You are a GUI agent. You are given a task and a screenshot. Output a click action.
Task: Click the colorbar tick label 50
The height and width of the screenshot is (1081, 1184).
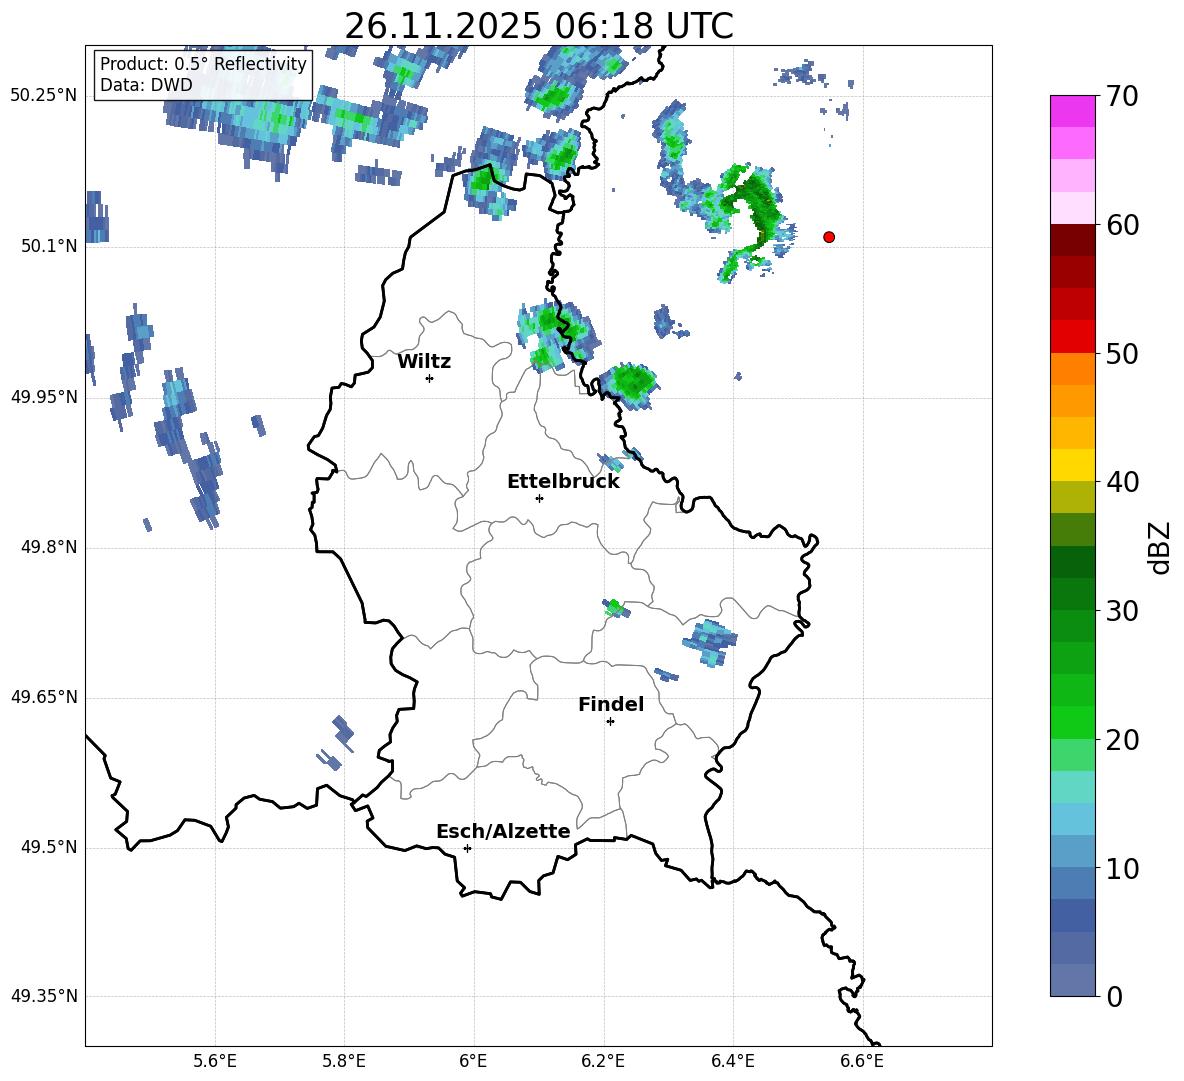(1122, 353)
